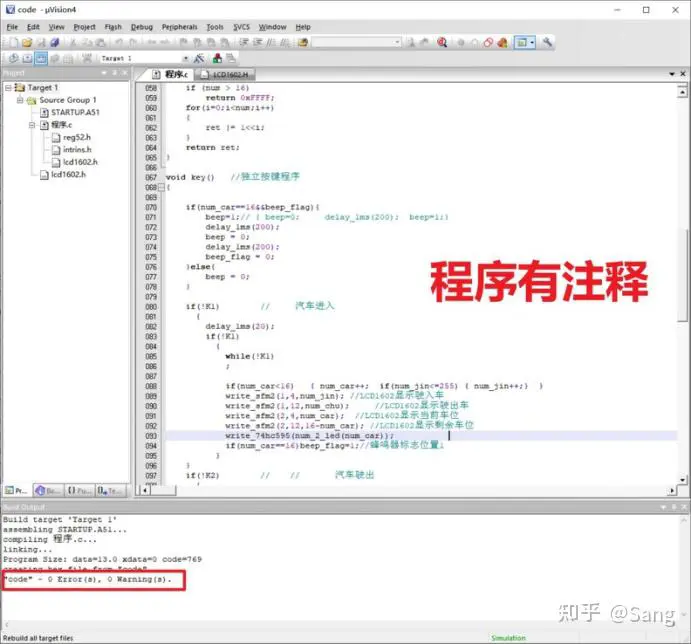This screenshot has width=691, height=644.
Task: Click code line 'void key()'
Action: [190, 177]
